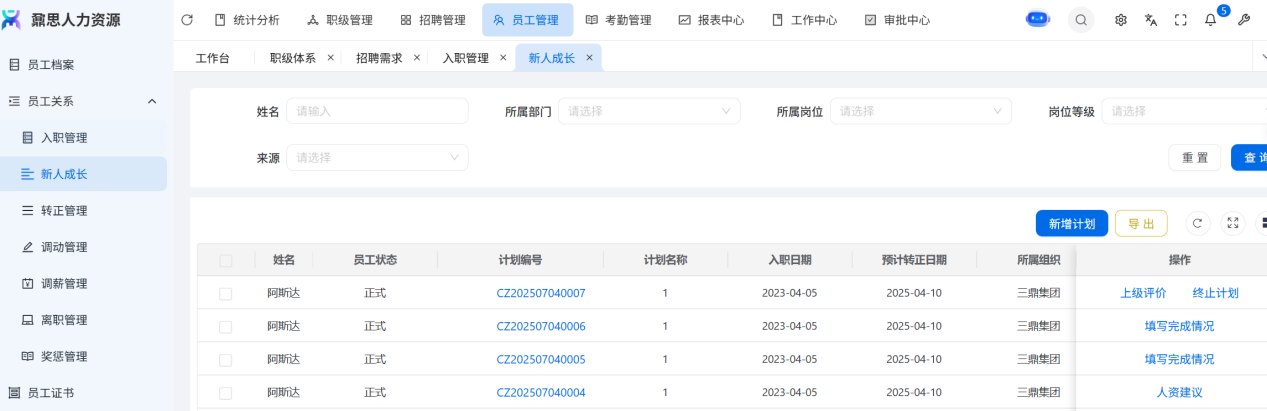Check the row for plan CZ202507040007
This screenshot has height=411, width=1267.
click(x=225, y=293)
